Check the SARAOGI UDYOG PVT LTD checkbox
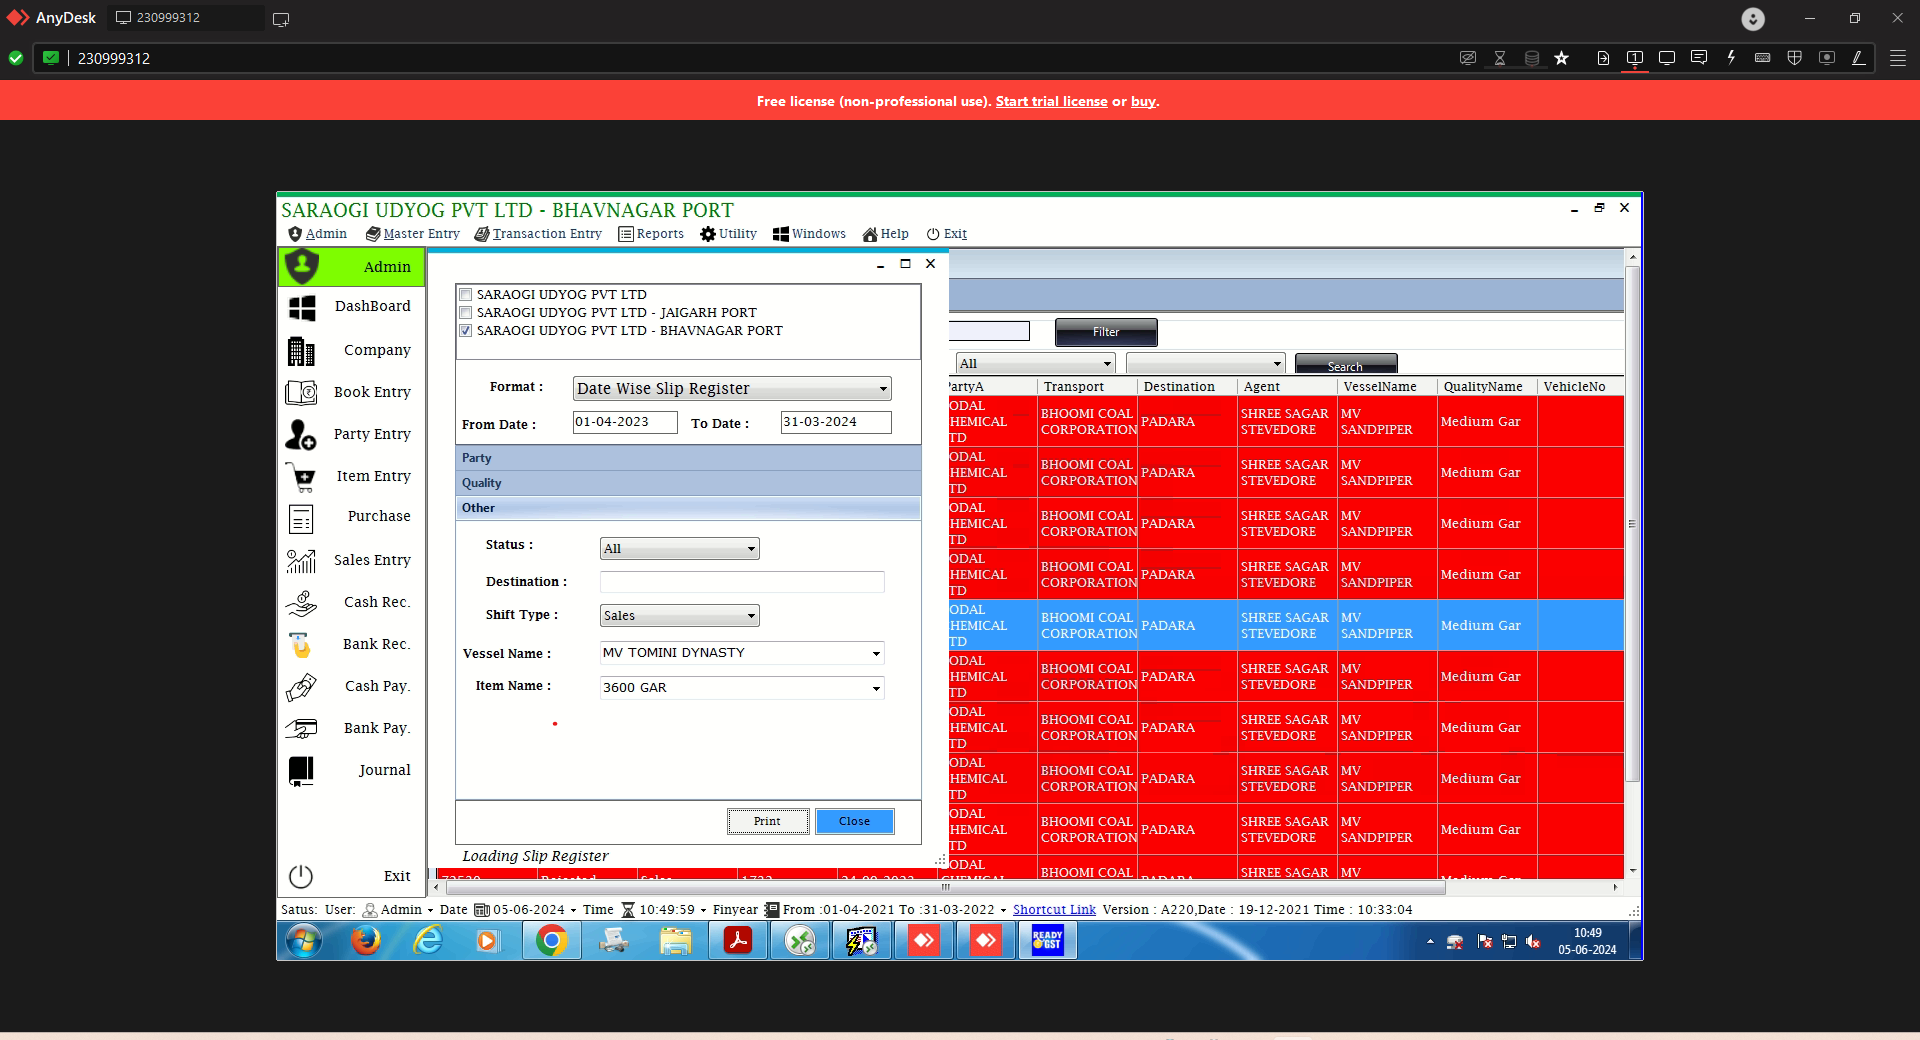 [x=466, y=295]
